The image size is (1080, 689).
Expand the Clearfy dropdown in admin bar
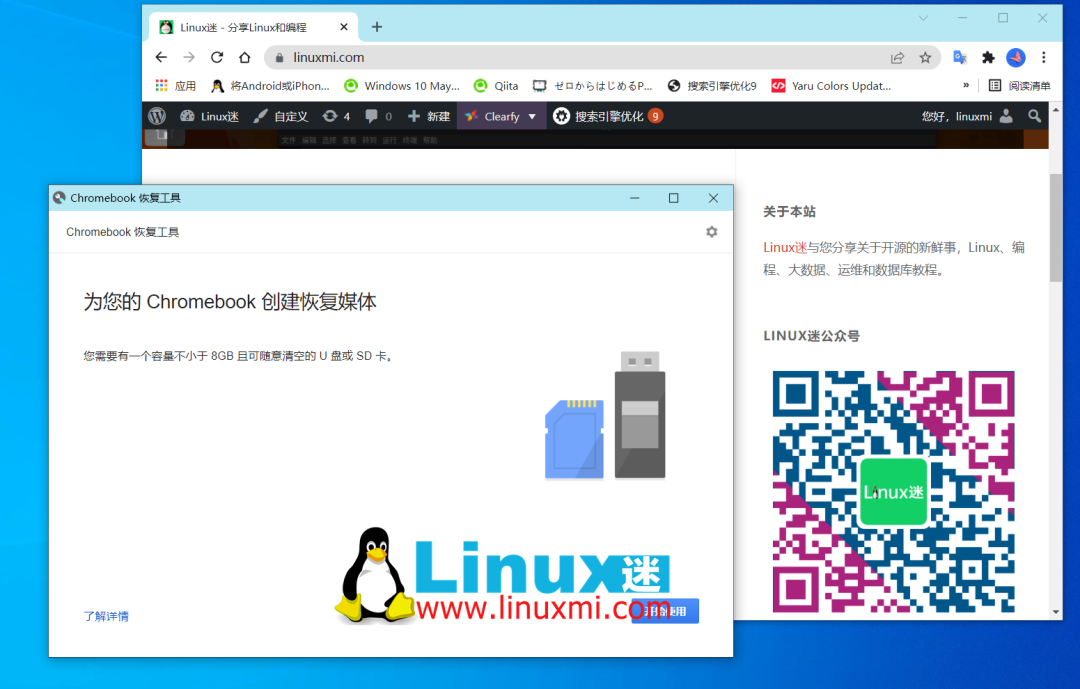coord(531,115)
